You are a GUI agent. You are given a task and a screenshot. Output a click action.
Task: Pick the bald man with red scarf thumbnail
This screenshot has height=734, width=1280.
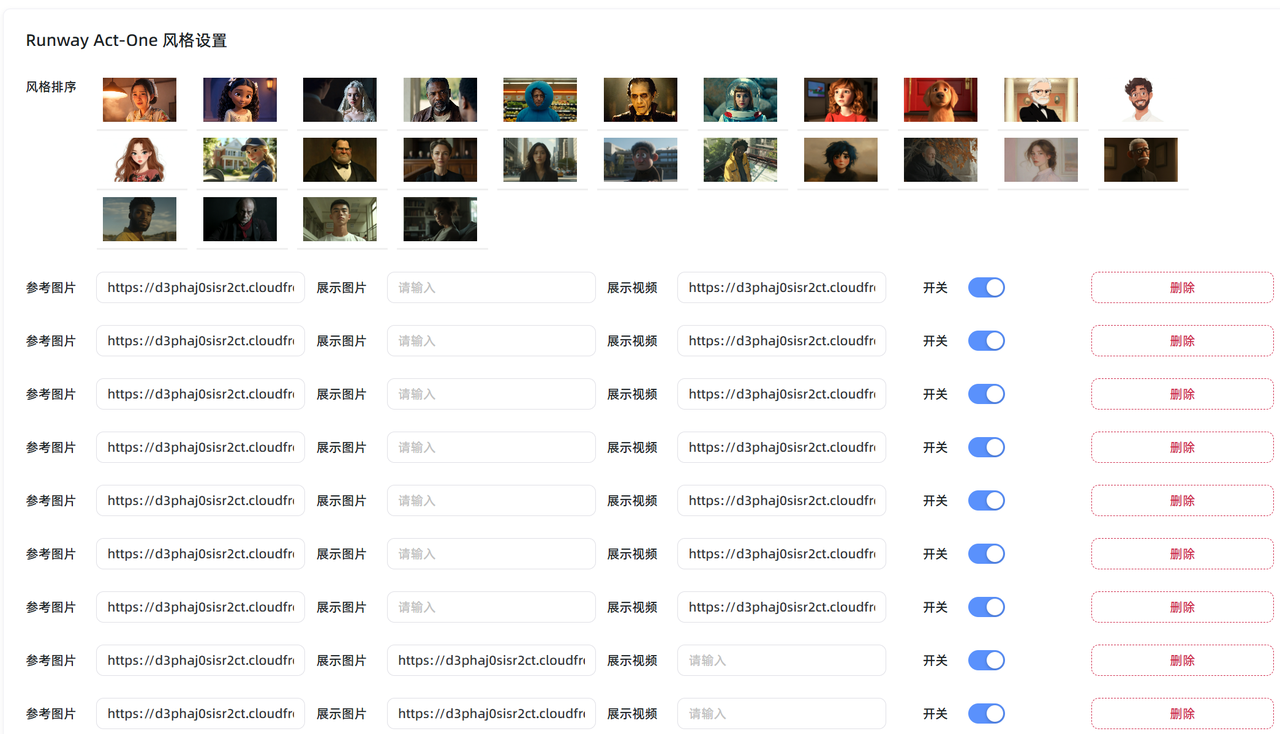coord(240,219)
